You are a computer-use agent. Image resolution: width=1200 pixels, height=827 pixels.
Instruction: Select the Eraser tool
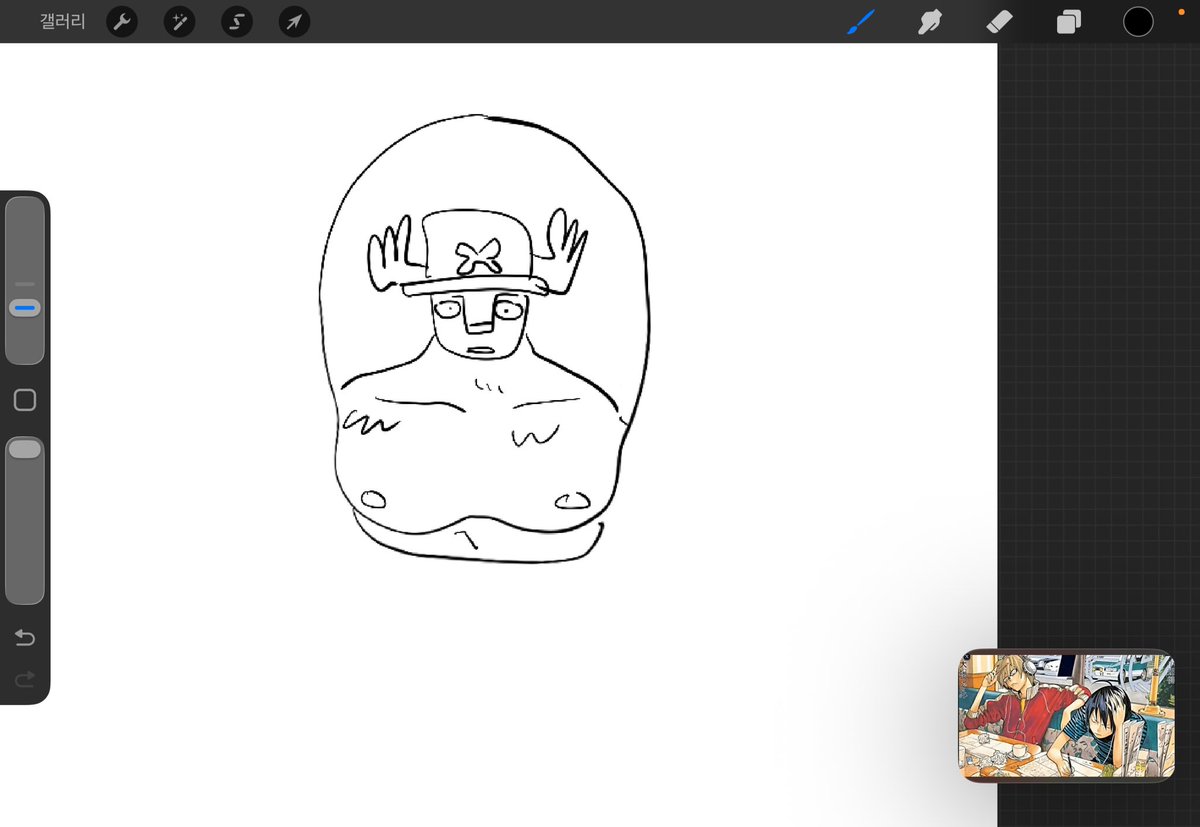(999, 21)
